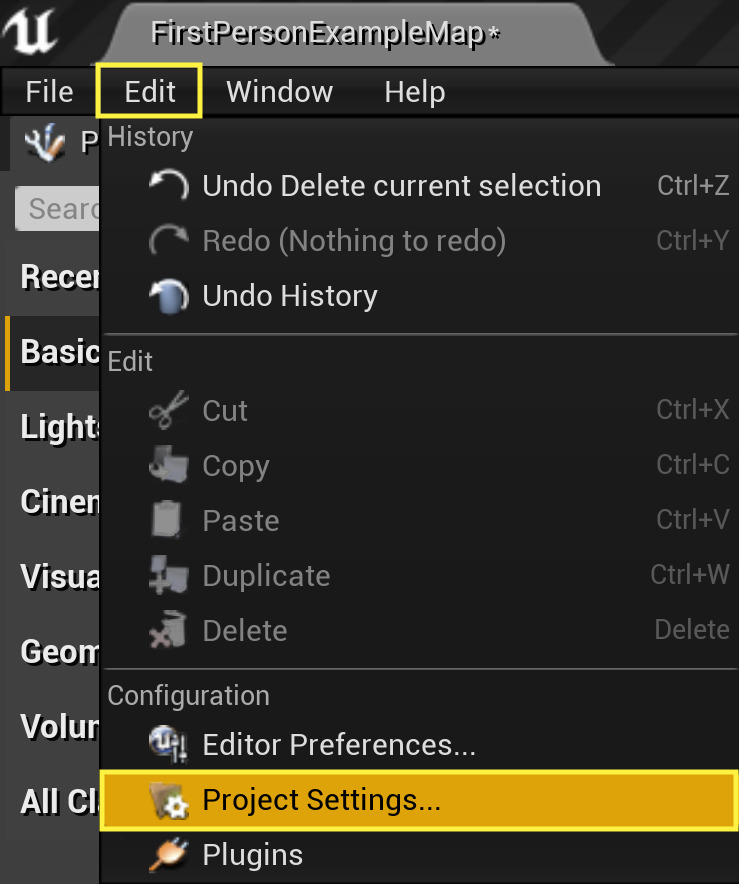The height and width of the screenshot is (884, 739).
Task: Open the Window menu
Action: 279,92
